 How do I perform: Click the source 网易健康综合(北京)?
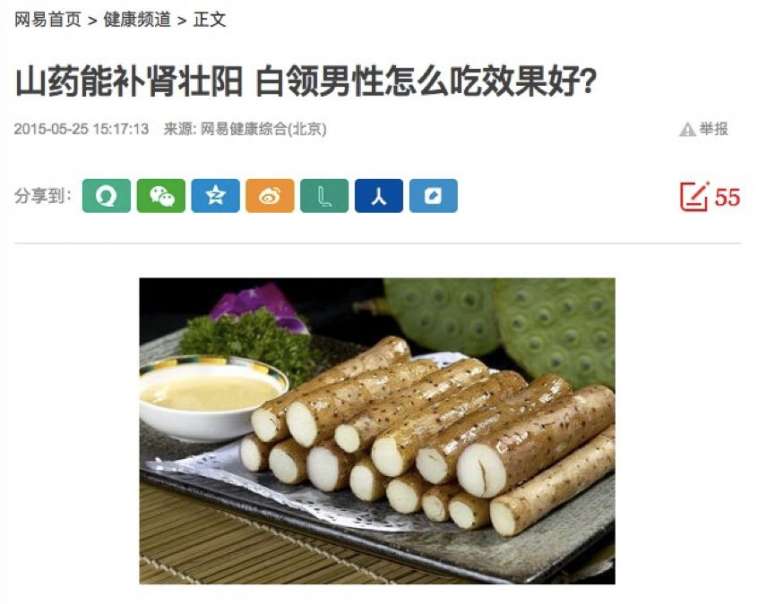coord(263,129)
